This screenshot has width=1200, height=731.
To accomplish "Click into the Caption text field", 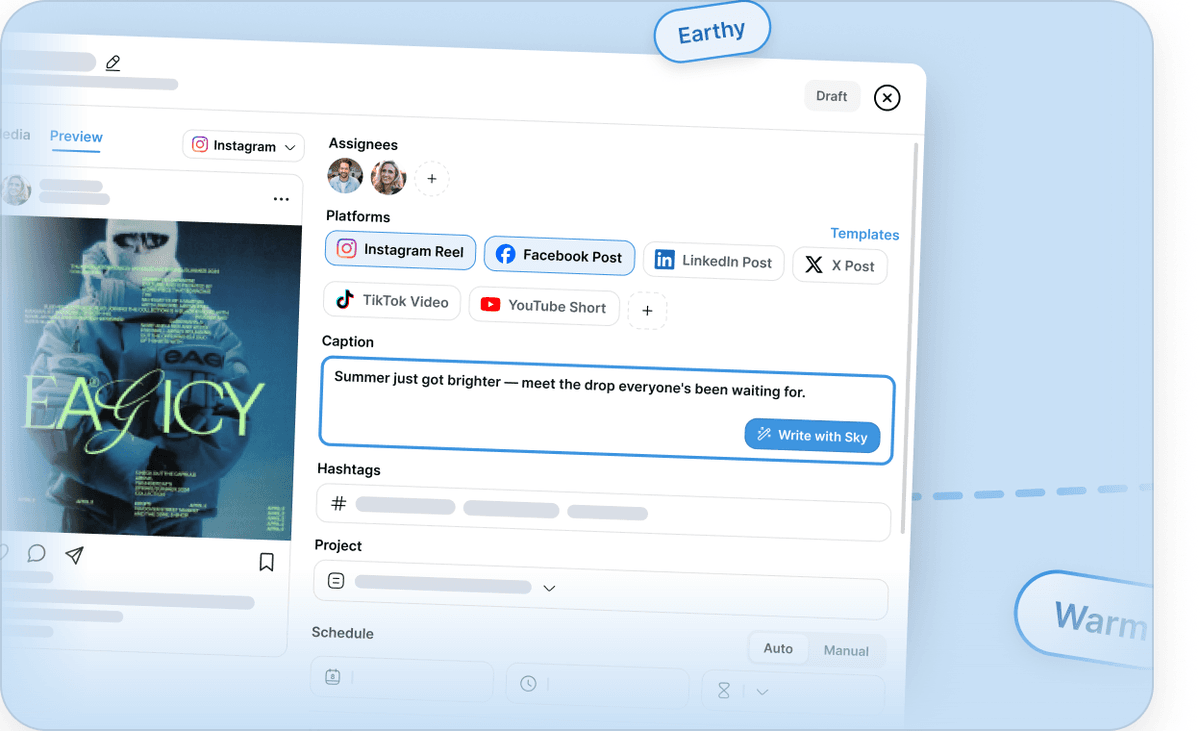I will (606, 412).
